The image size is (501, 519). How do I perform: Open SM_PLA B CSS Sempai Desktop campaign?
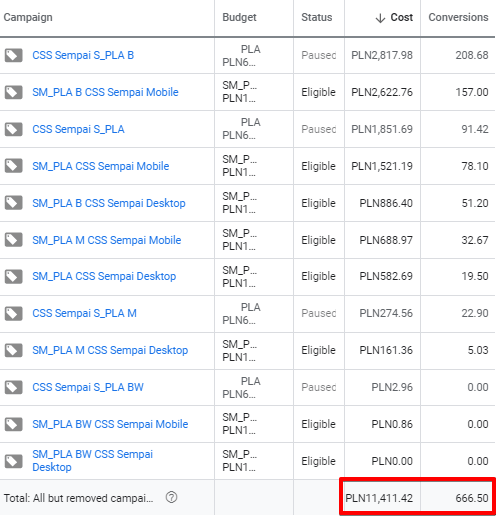tap(109, 203)
